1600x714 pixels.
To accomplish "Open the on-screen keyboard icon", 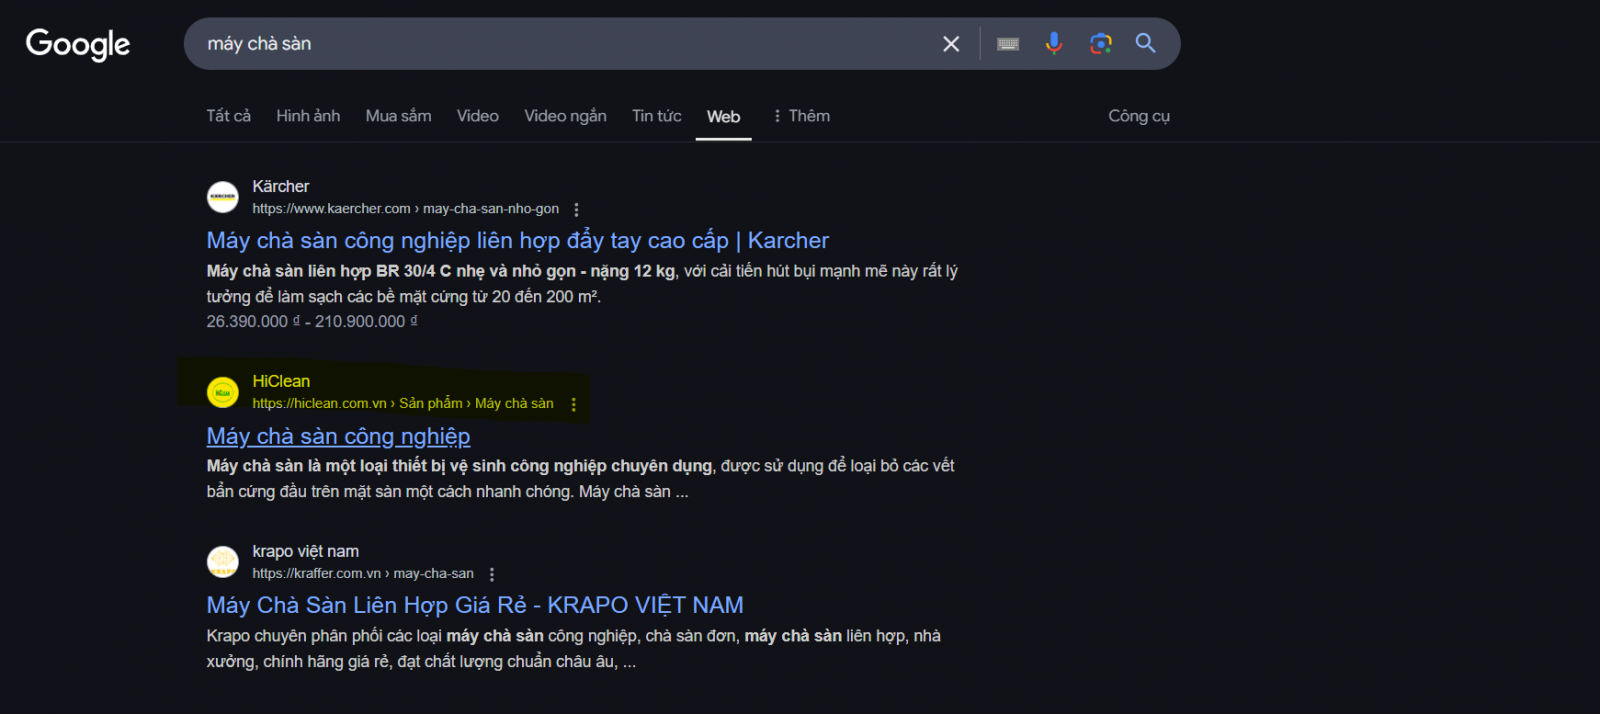I will click(x=1008, y=44).
